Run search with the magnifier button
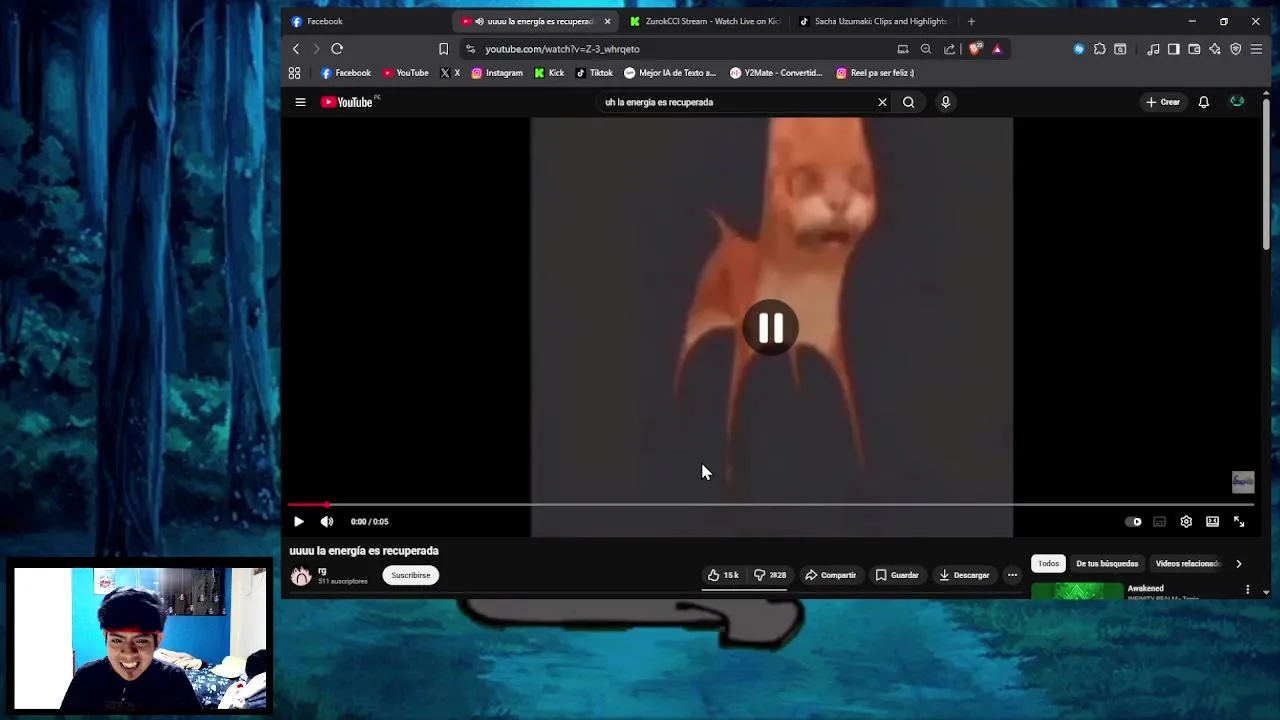Image resolution: width=1280 pixels, height=720 pixels. 908,102
